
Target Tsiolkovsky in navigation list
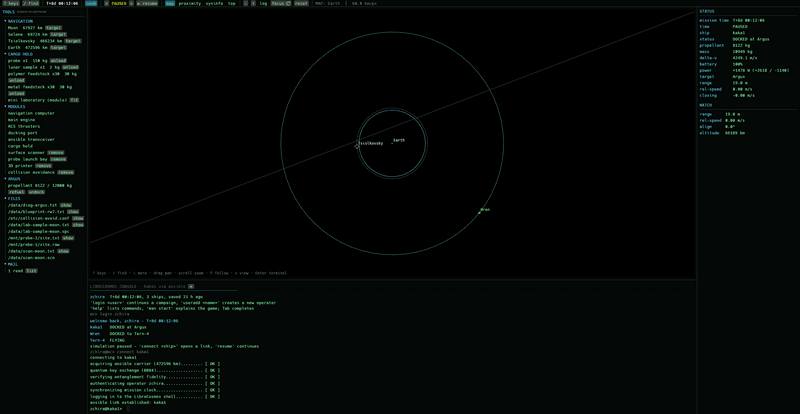[x=73, y=41]
